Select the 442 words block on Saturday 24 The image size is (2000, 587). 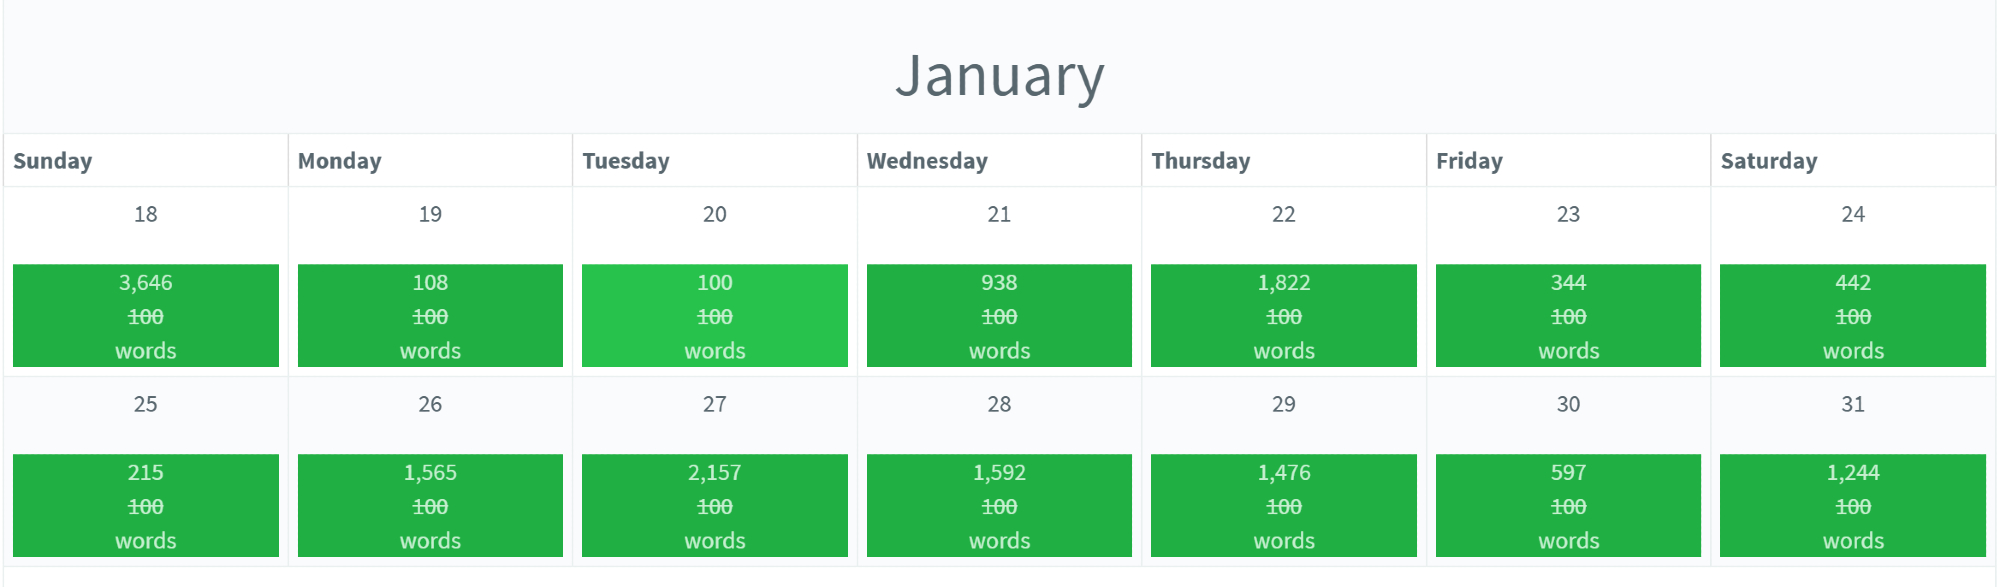pyautogui.click(x=1852, y=316)
